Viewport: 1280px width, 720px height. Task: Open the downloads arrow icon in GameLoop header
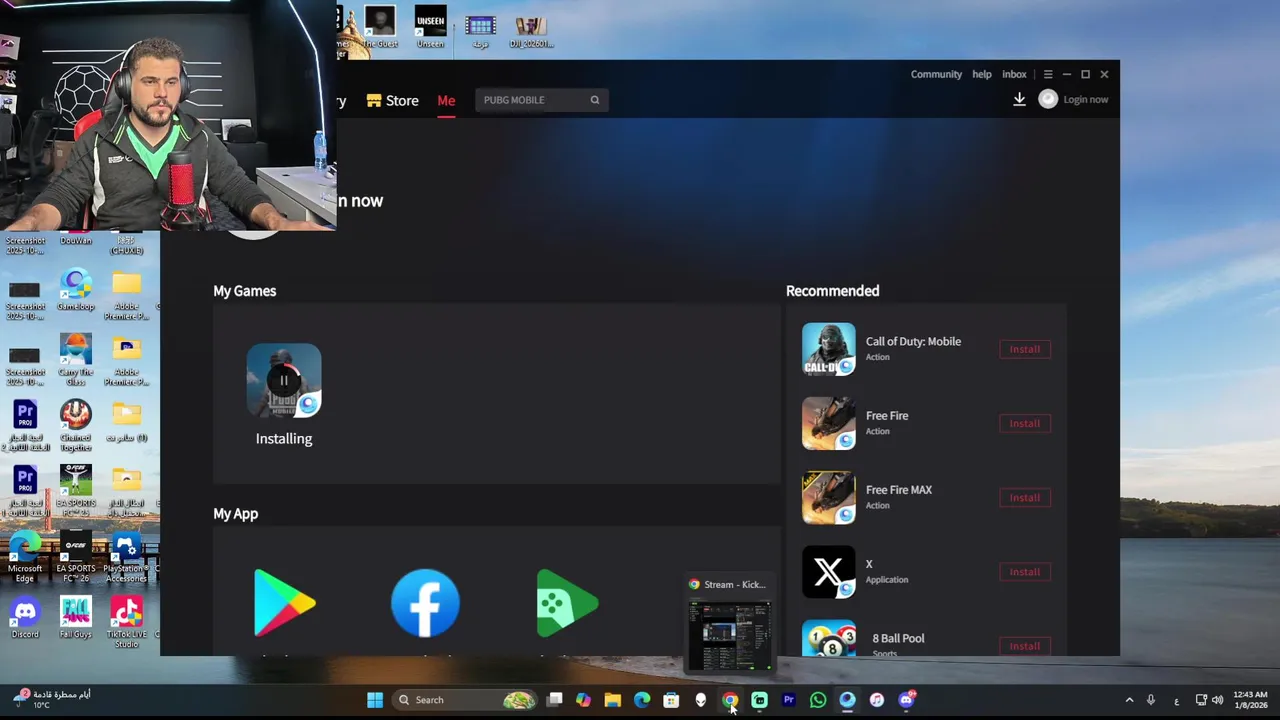click(1019, 99)
